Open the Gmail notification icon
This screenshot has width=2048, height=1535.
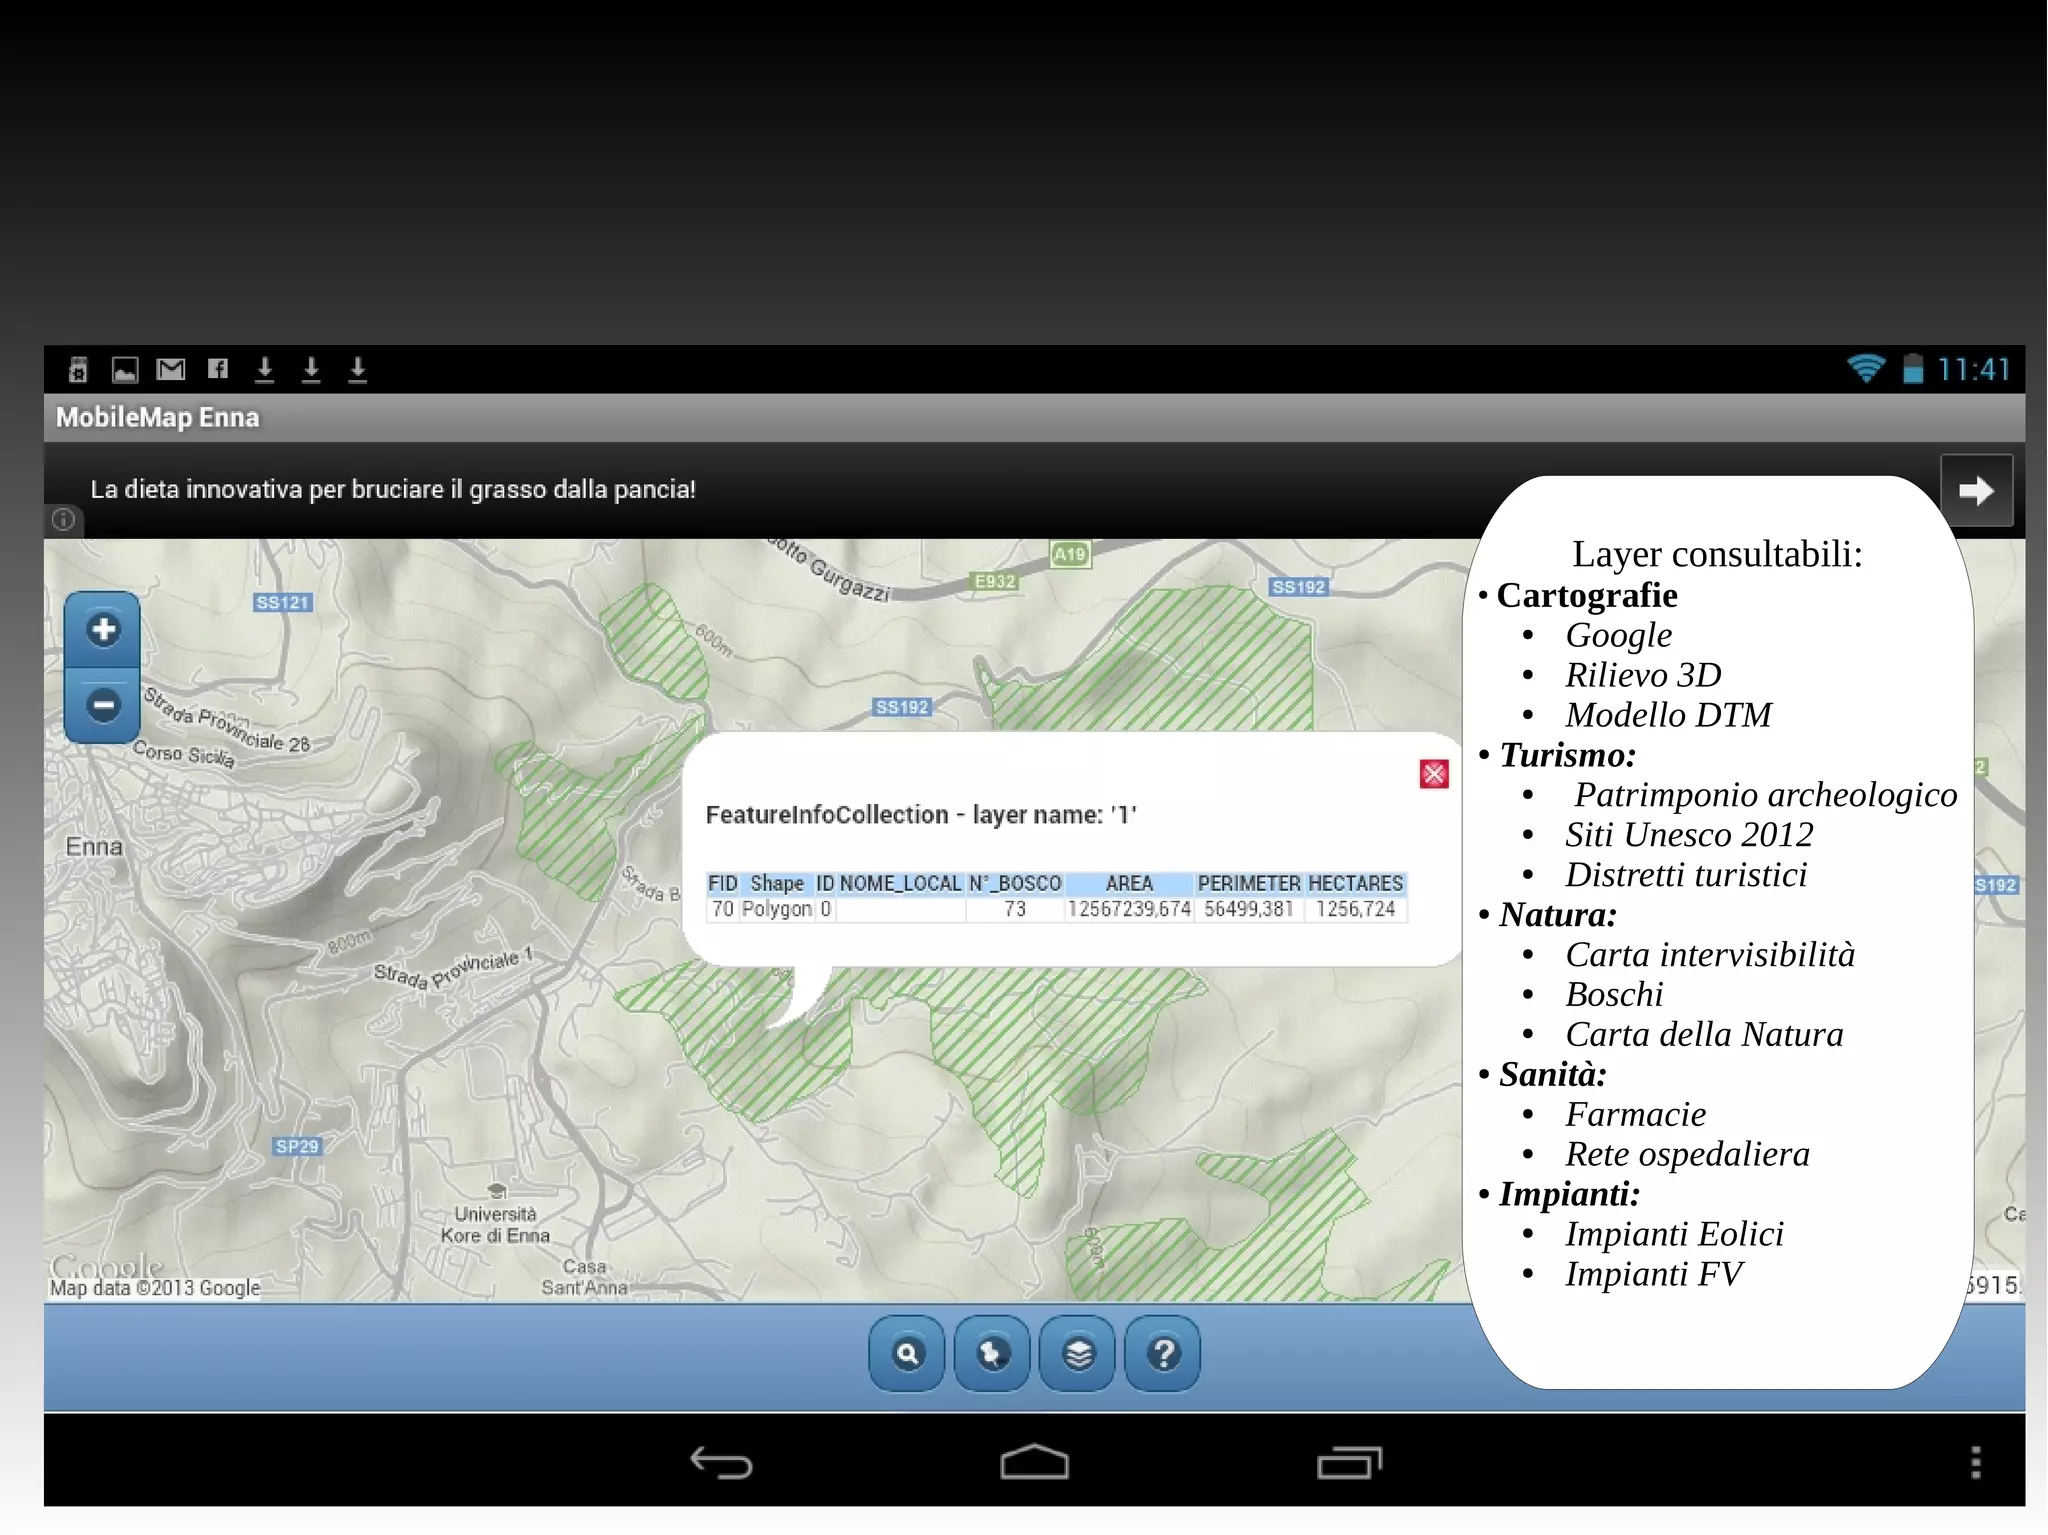171,369
